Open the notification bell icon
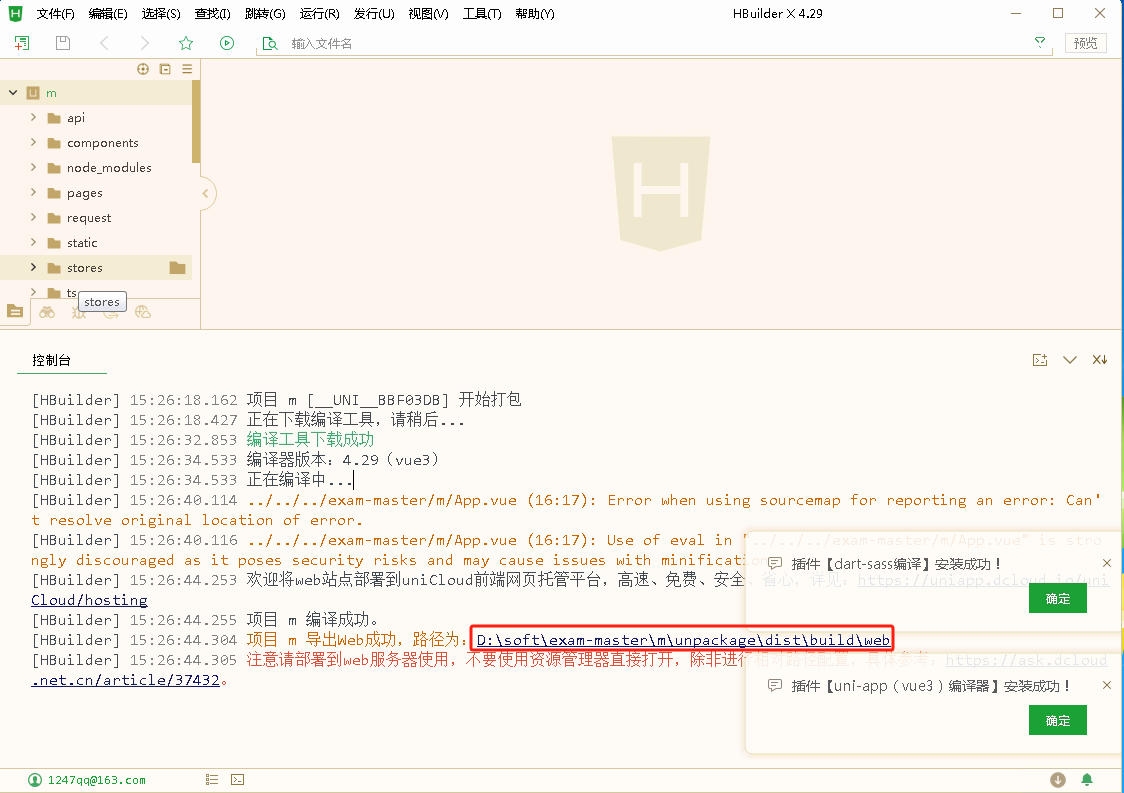The width and height of the screenshot is (1124, 793). (1087, 779)
